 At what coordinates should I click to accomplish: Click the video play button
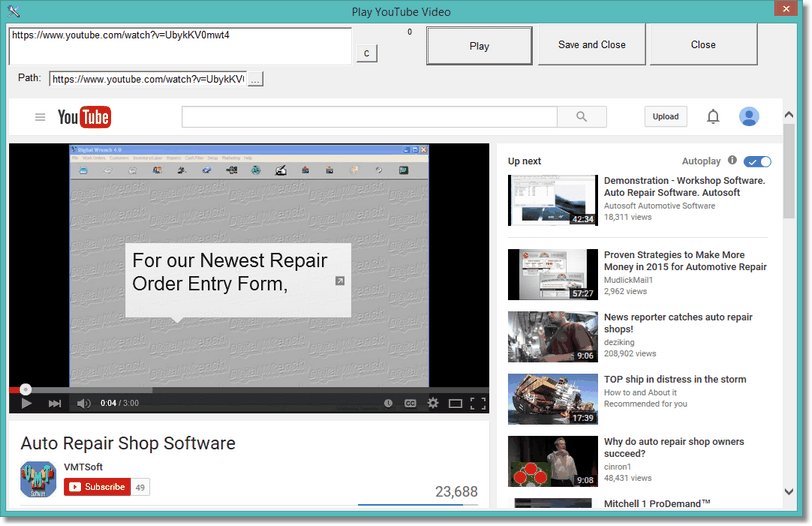point(27,403)
